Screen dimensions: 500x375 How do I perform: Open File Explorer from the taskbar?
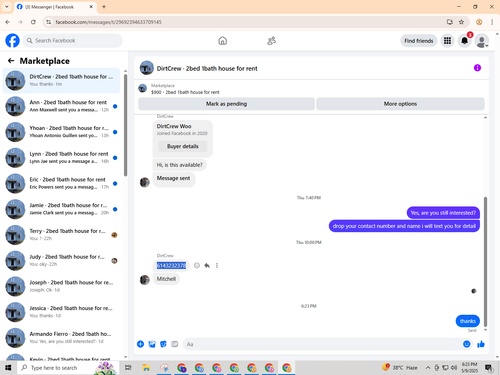click(146, 368)
